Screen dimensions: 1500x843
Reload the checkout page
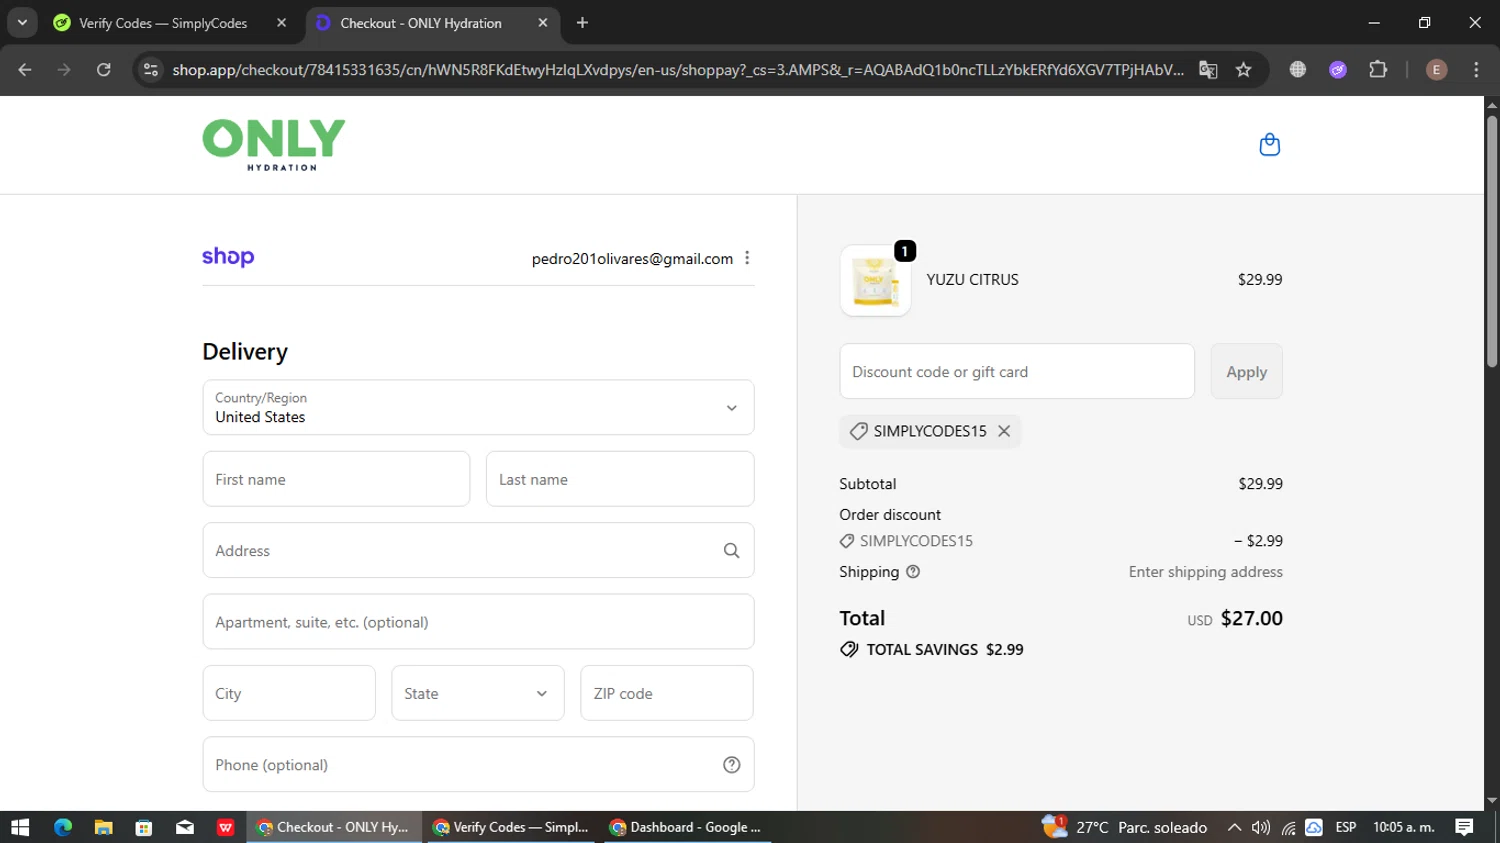104,69
